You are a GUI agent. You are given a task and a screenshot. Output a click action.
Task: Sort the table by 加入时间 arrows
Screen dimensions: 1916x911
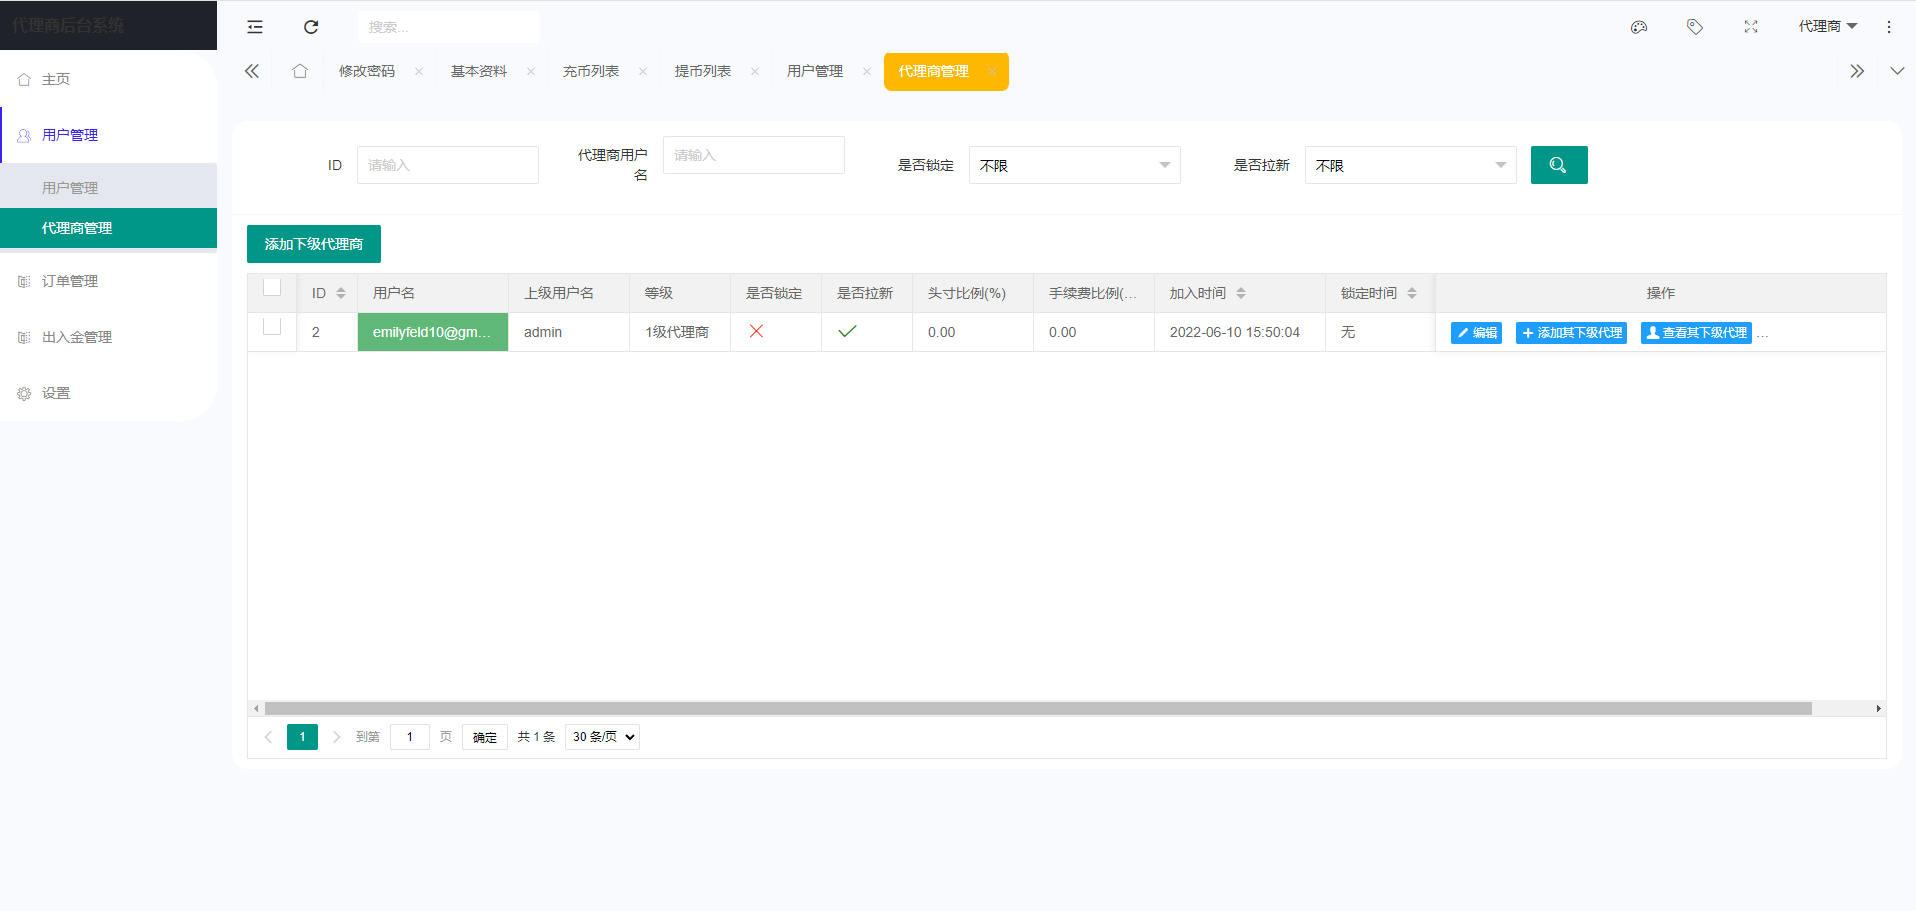pos(1241,292)
